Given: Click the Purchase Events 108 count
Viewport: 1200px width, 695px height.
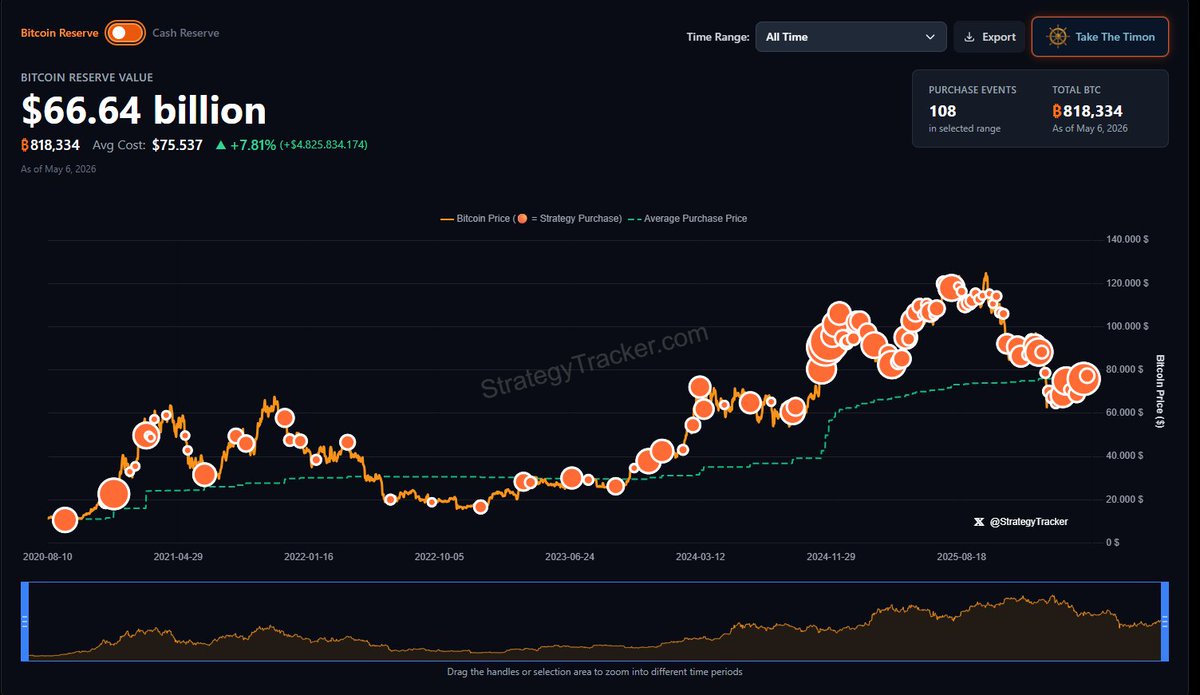Looking at the screenshot, I should [943, 111].
